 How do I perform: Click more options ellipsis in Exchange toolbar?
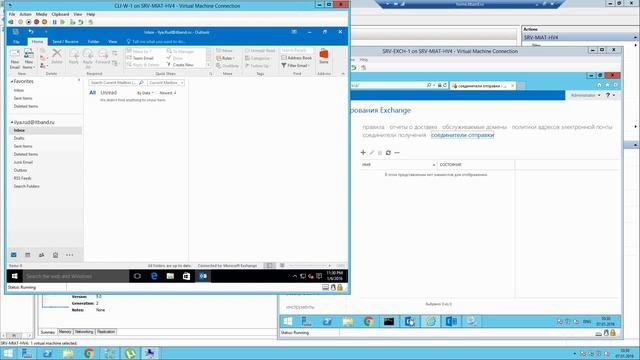click(397, 152)
